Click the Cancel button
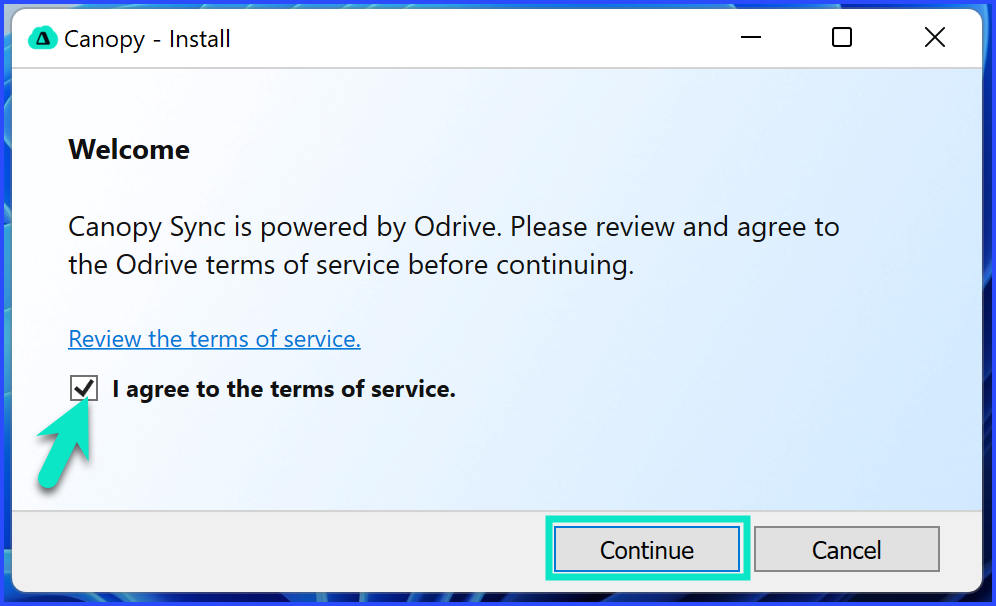 (x=846, y=549)
